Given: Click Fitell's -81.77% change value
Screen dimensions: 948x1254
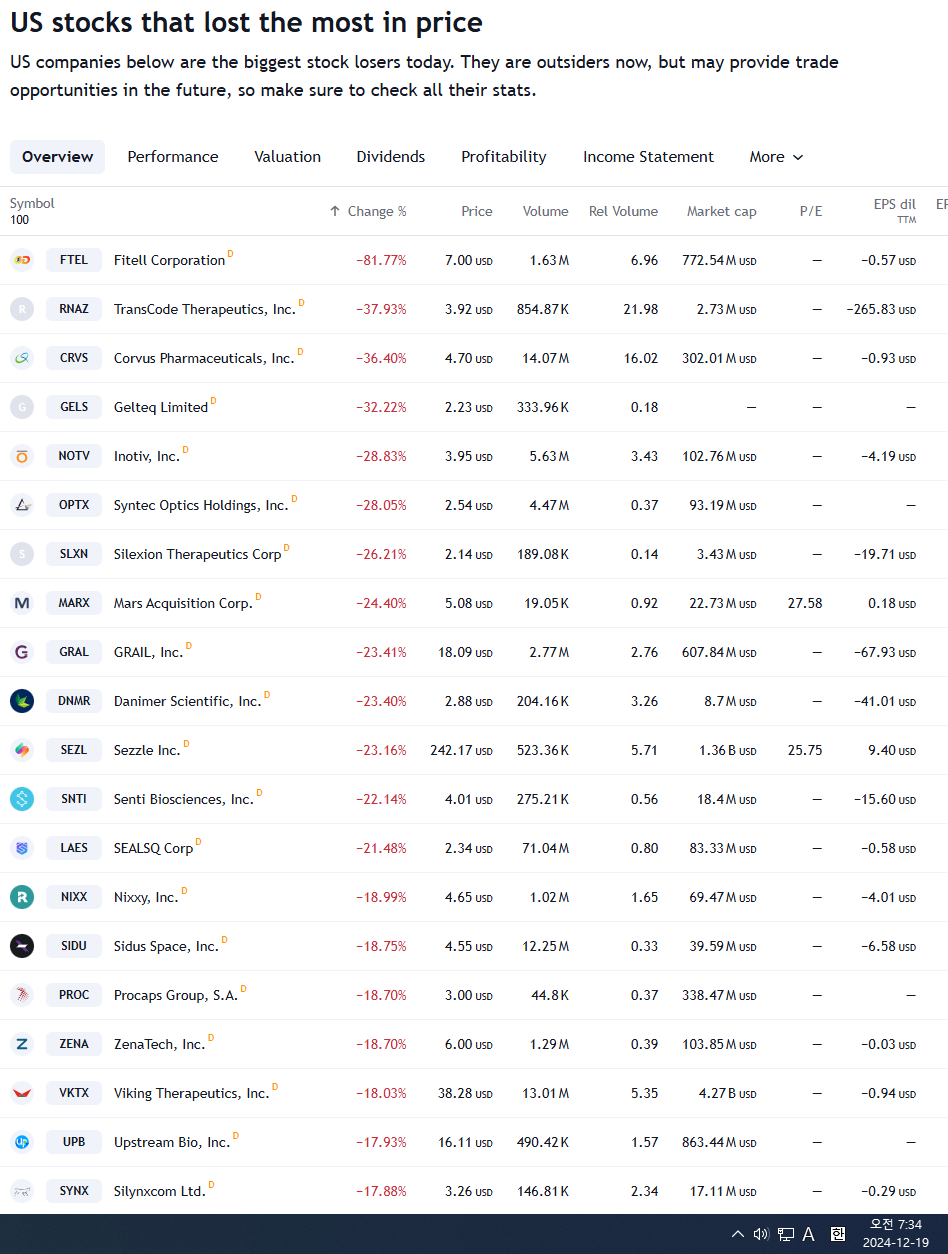Looking at the screenshot, I should 381,260.
